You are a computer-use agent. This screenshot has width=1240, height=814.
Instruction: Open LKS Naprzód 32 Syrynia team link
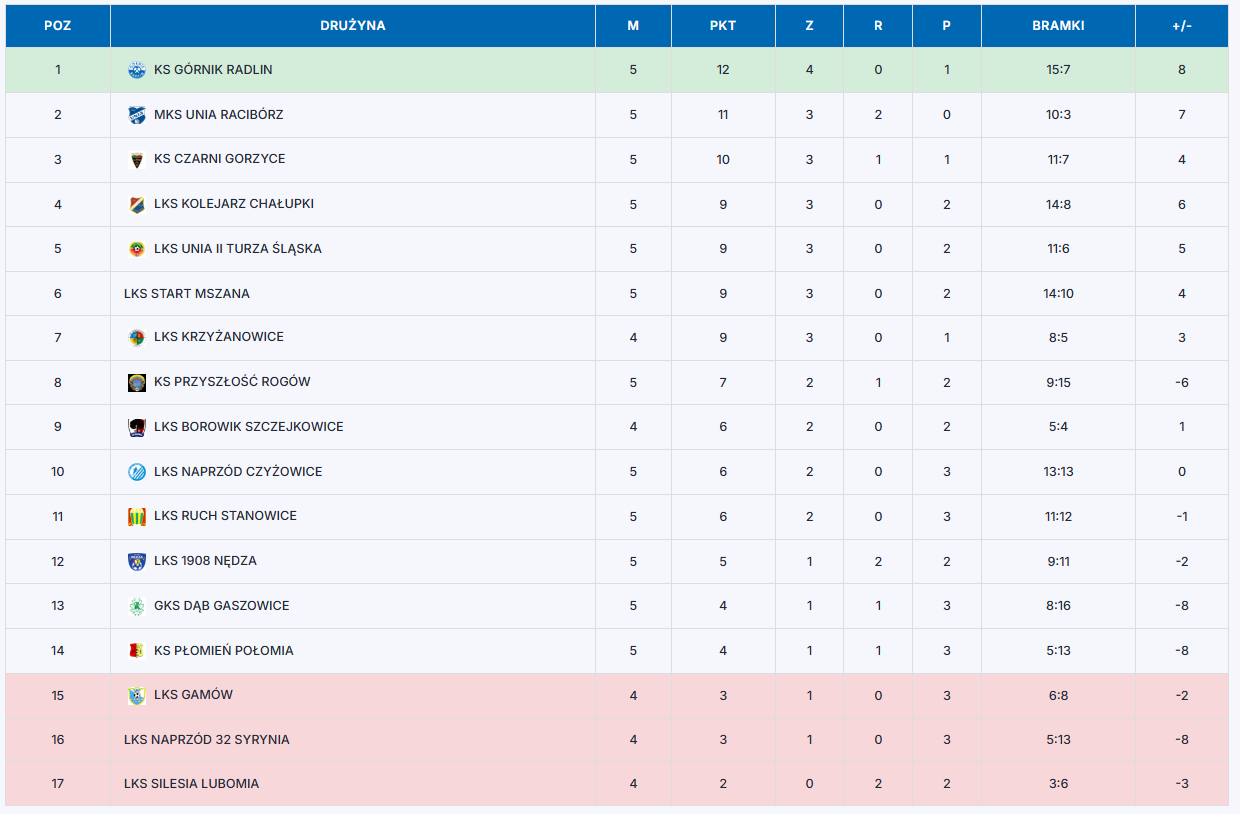(207, 740)
